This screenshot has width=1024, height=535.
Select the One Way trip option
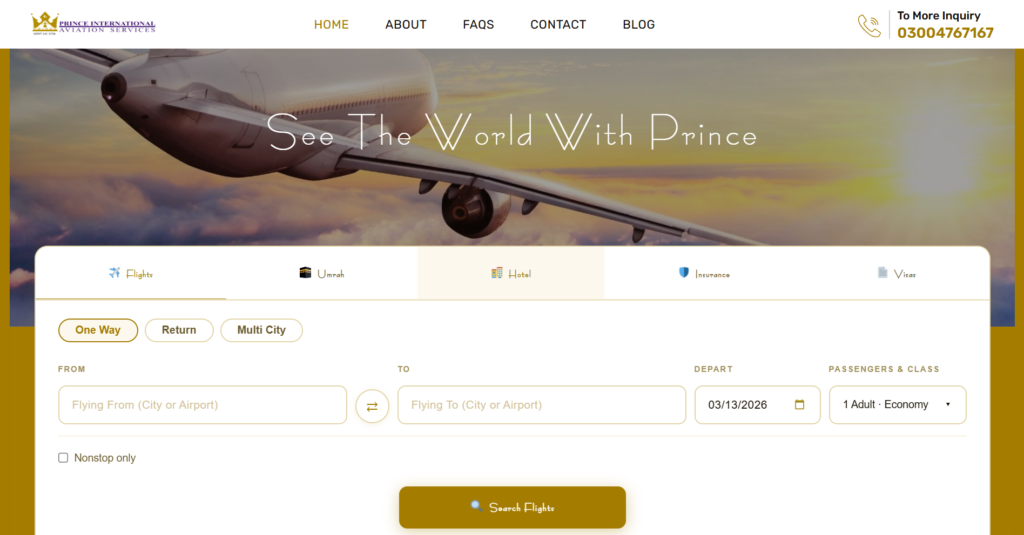pyautogui.click(x=98, y=330)
